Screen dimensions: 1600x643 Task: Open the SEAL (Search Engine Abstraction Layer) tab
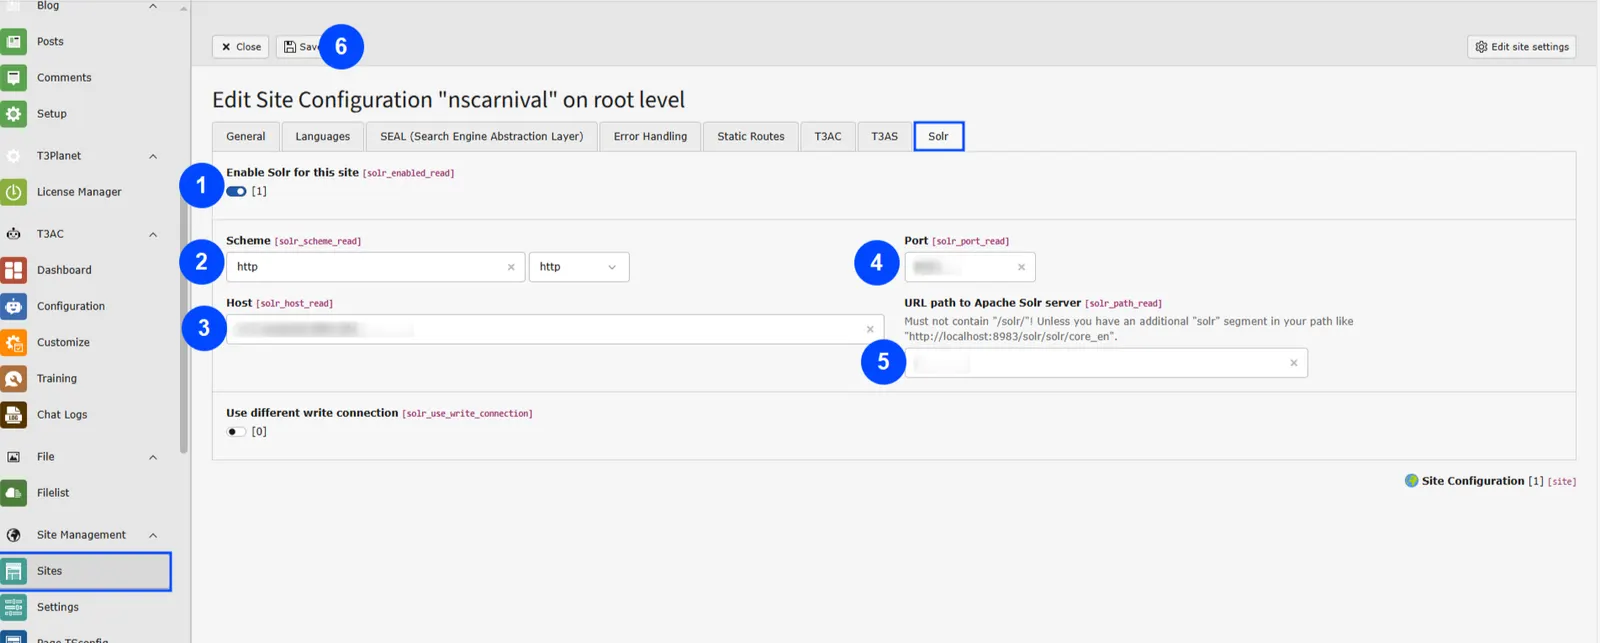click(x=482, y=136)
